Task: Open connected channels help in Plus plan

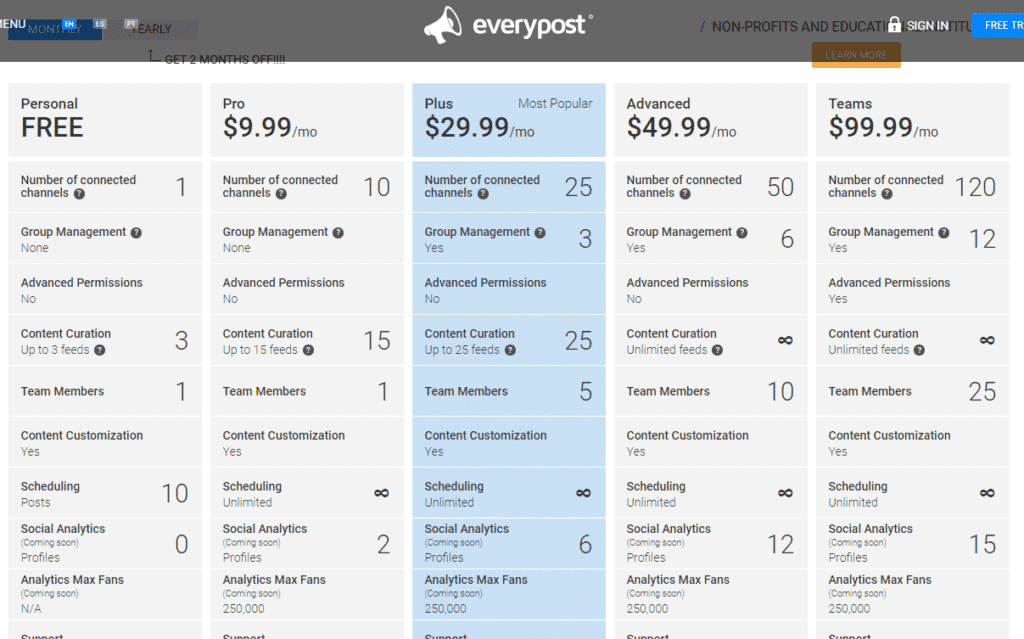Action: pyautogui.click(x=483, y=193)
